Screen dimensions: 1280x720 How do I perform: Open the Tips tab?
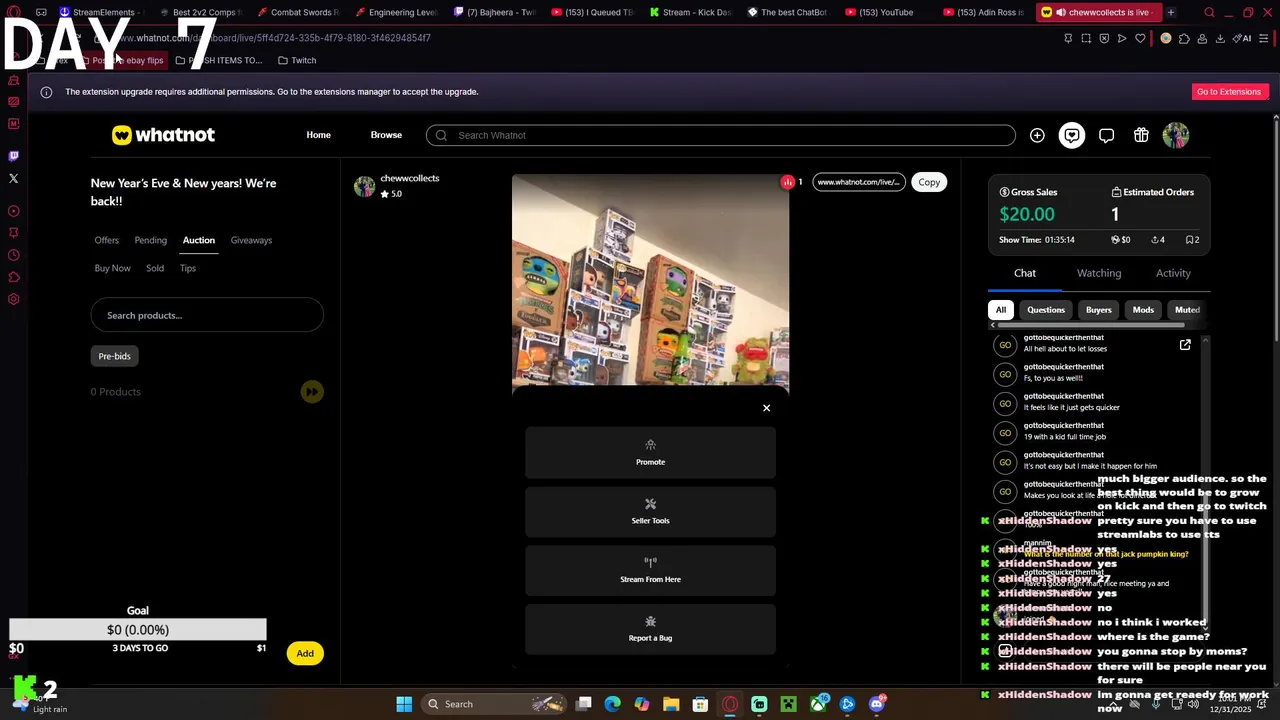(188, 268)
